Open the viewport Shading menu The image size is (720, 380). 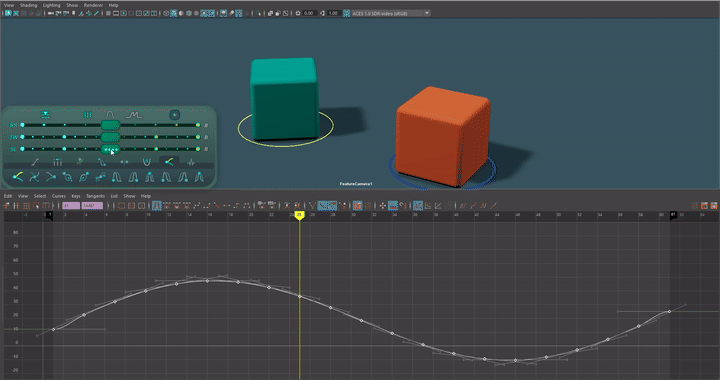28,5
